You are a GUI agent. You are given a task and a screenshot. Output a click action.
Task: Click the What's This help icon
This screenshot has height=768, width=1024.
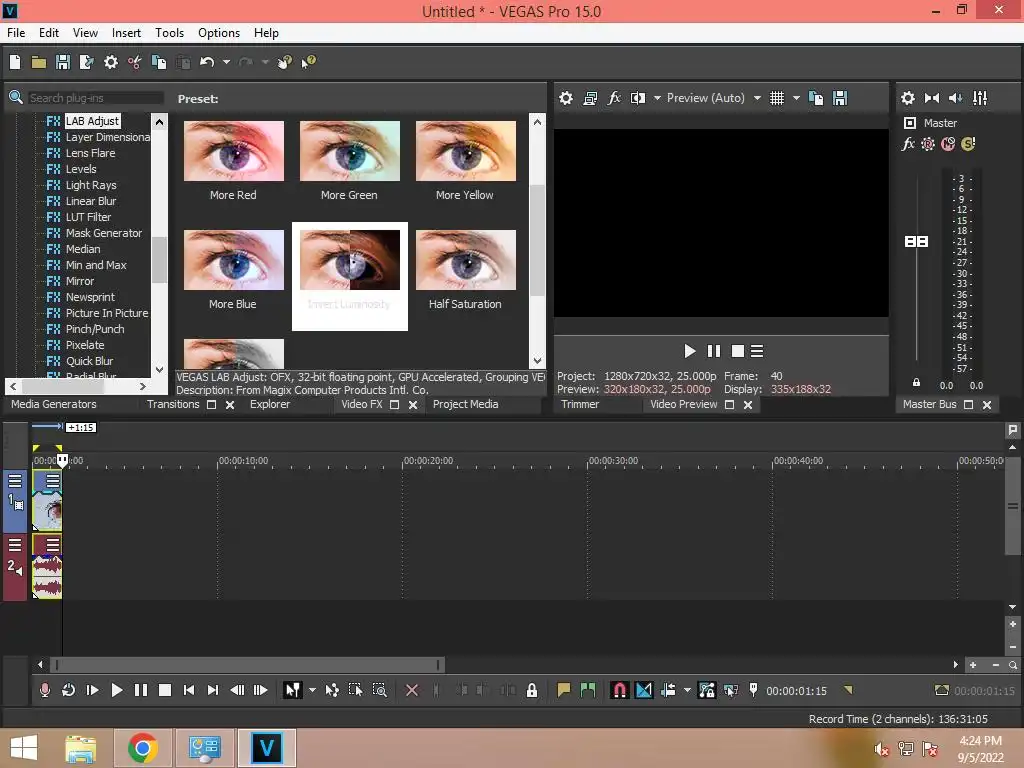[308, 62]
